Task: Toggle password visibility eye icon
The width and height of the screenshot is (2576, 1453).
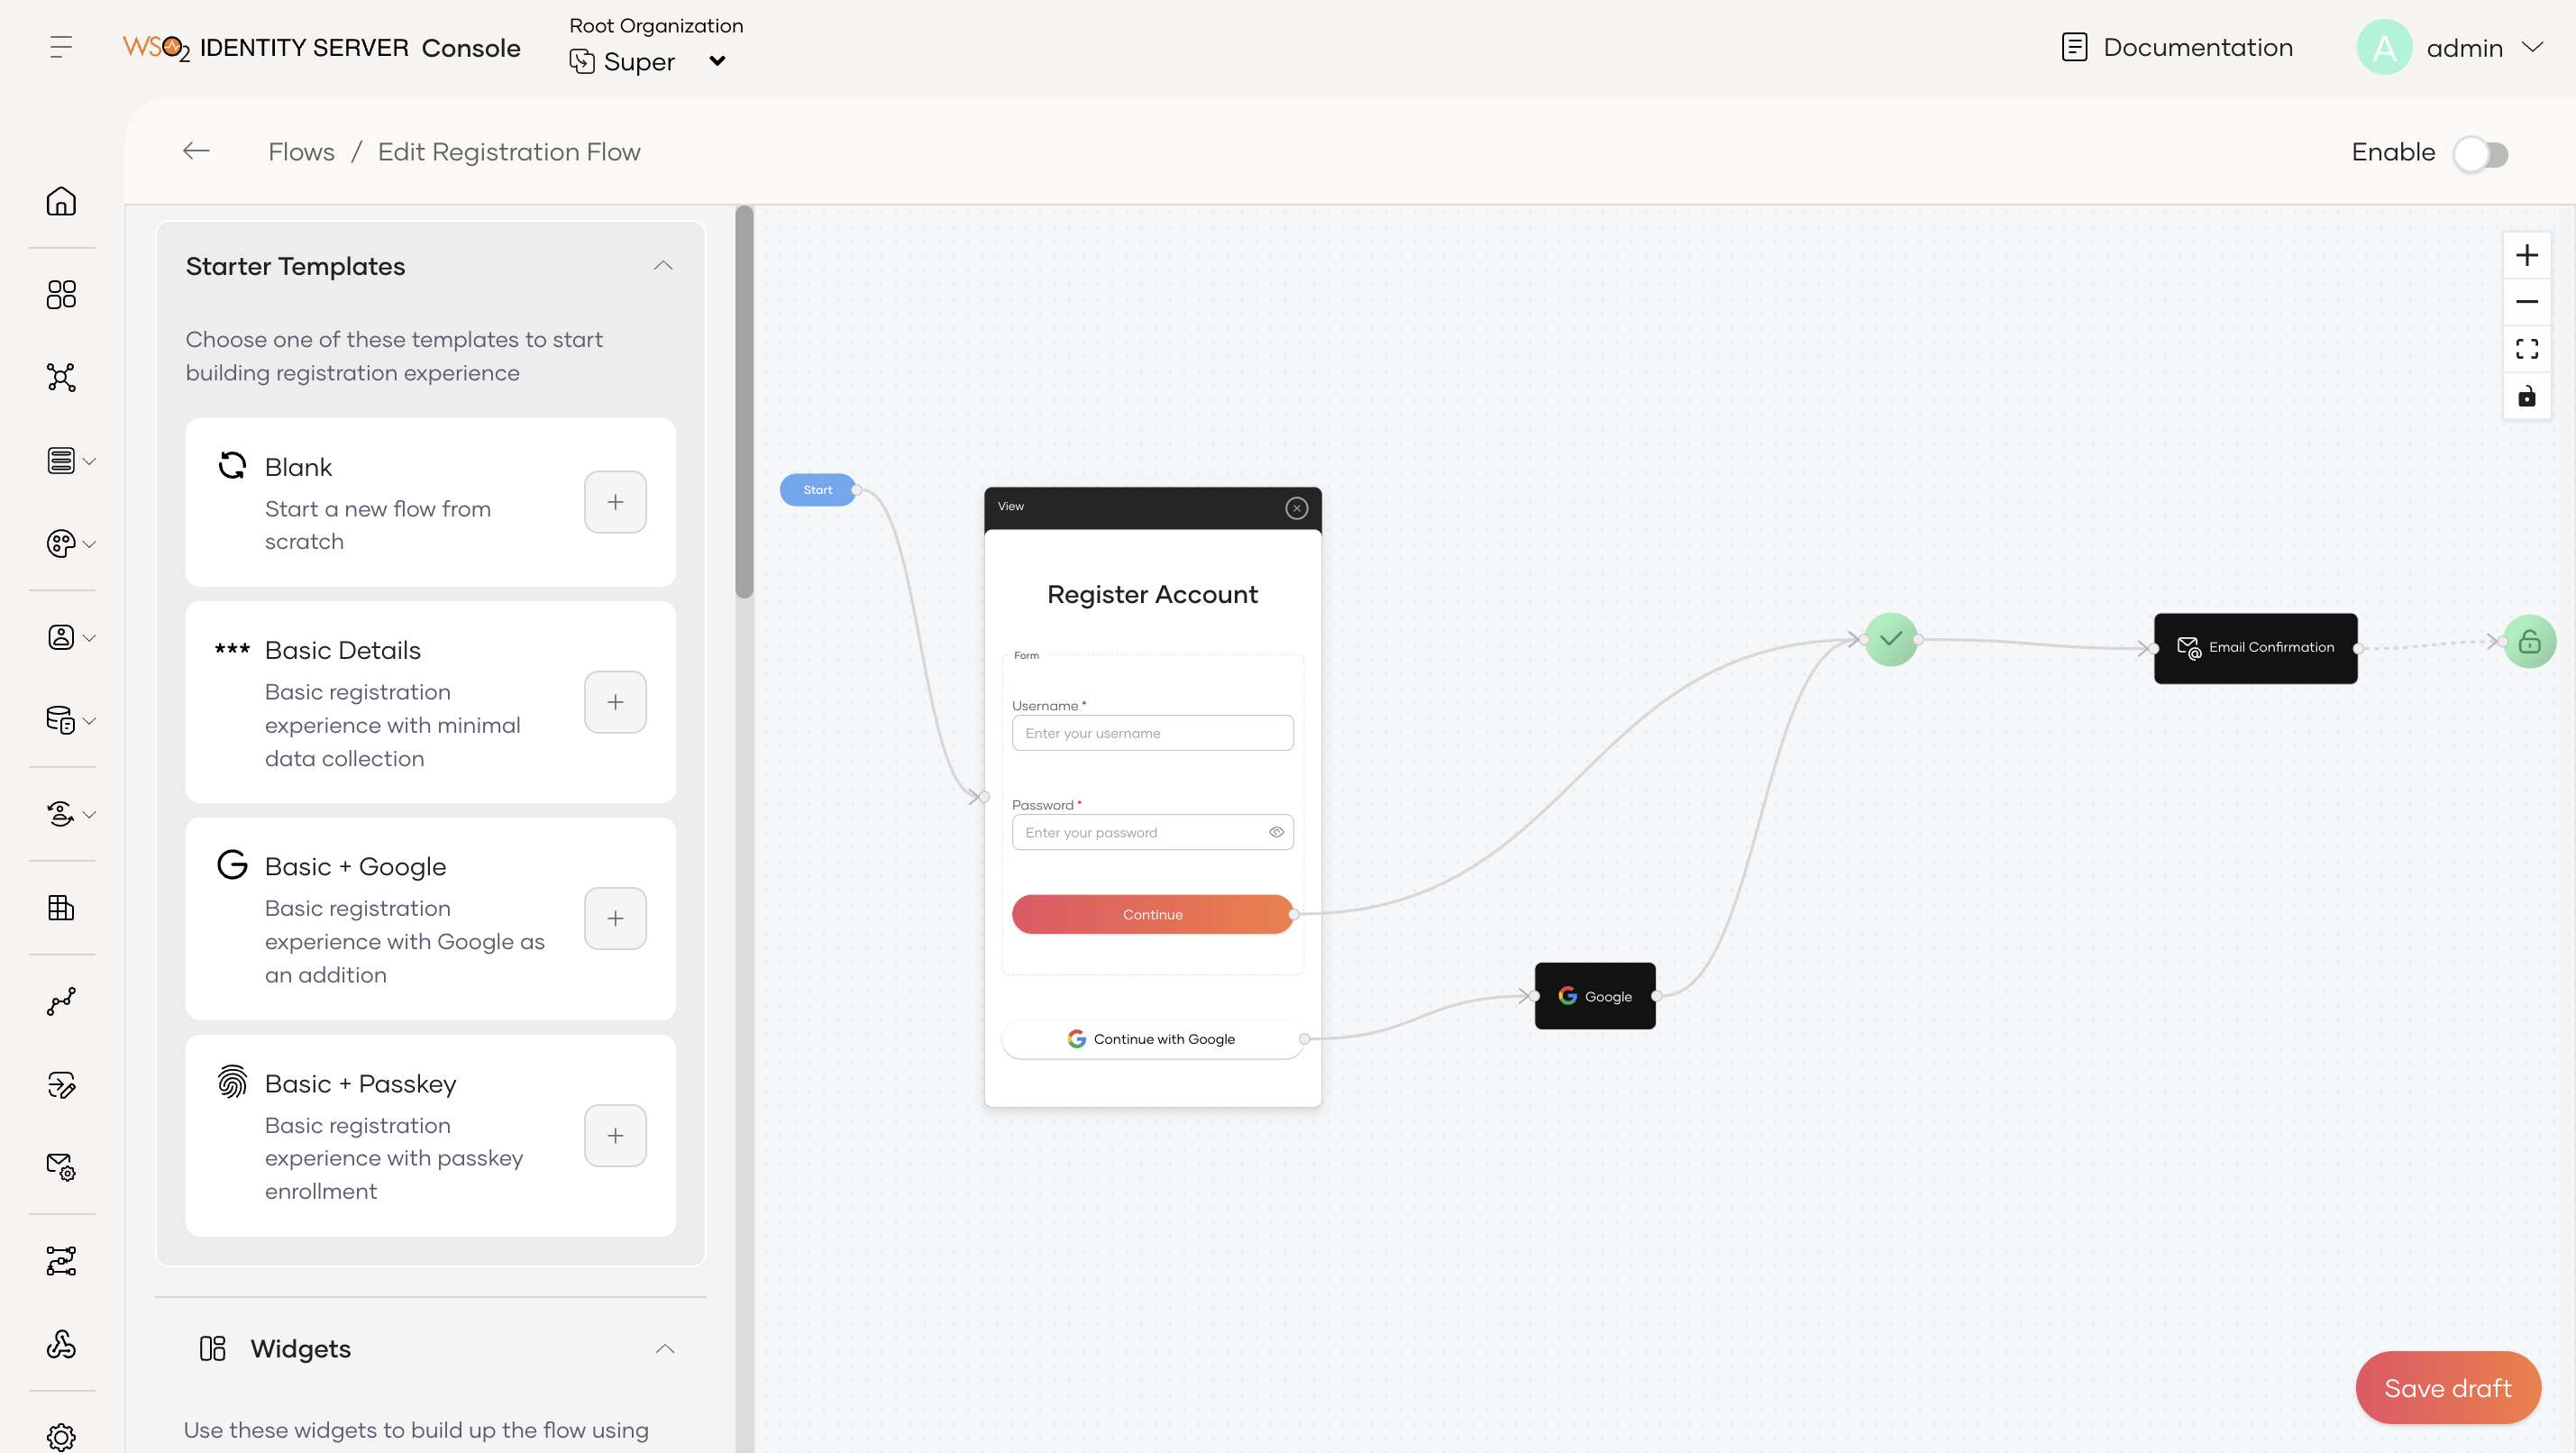Action: [1276, 832]
